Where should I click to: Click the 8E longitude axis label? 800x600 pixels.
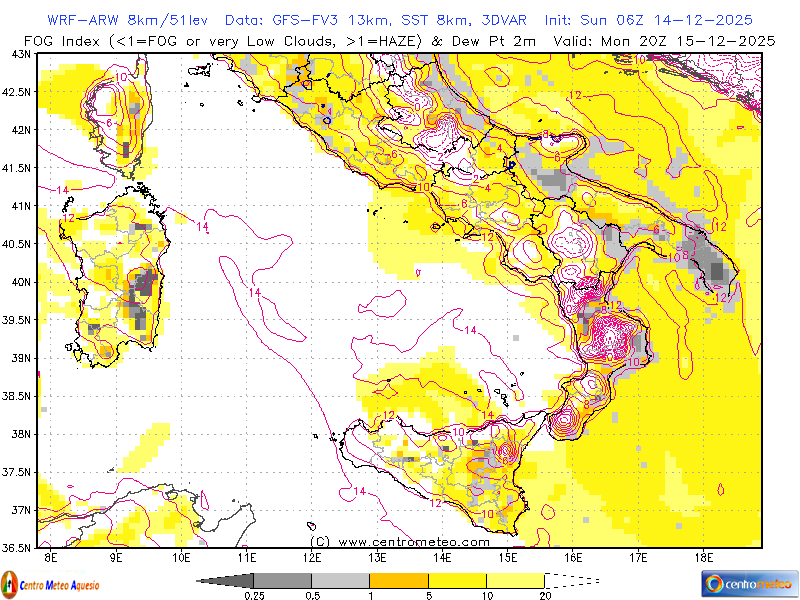click(51, 557)
